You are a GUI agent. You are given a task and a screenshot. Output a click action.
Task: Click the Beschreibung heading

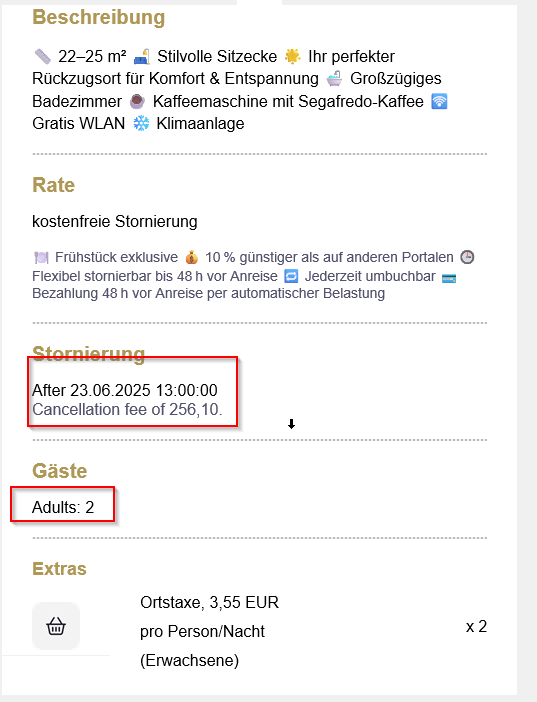click(x=99, y=17)
